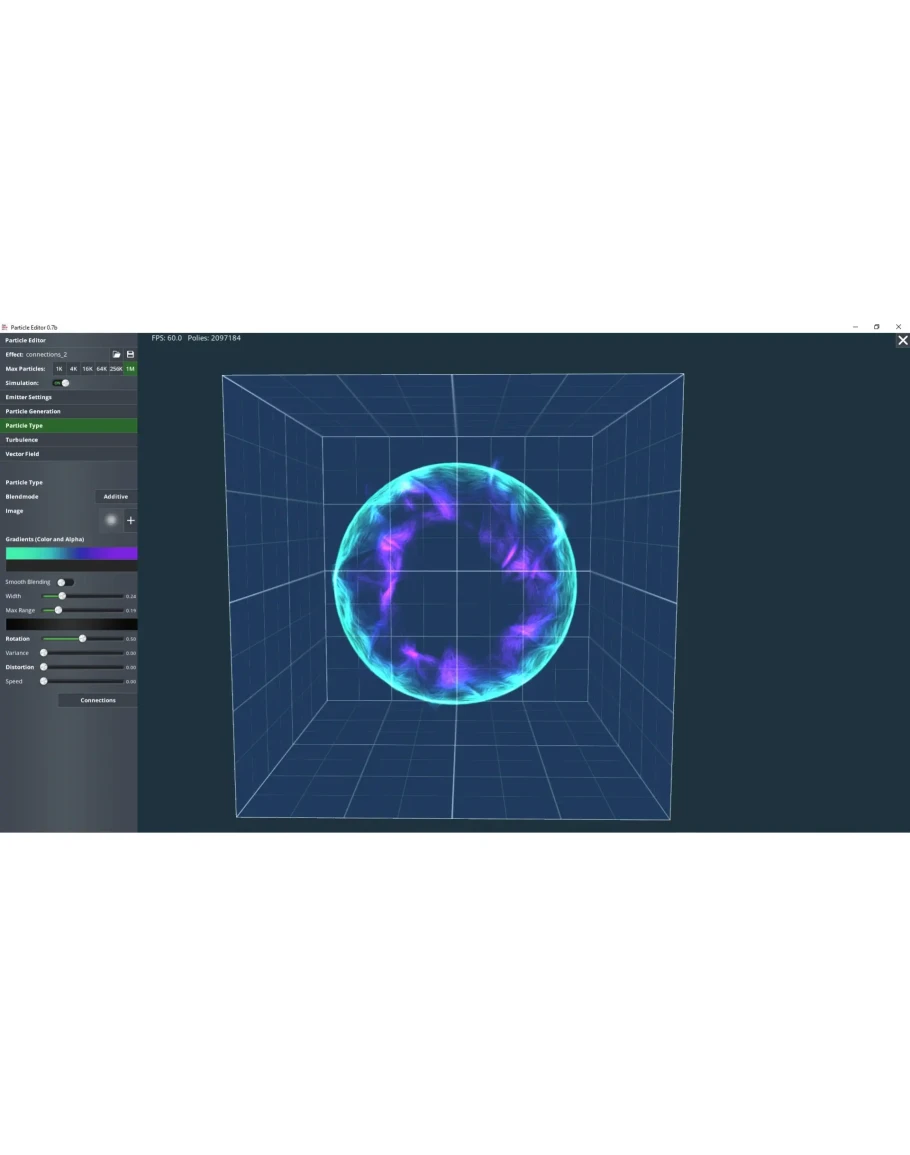Minimize the Particle Editor window
This screenshot has width=910, height=1155.
click(x=855, y=327)
